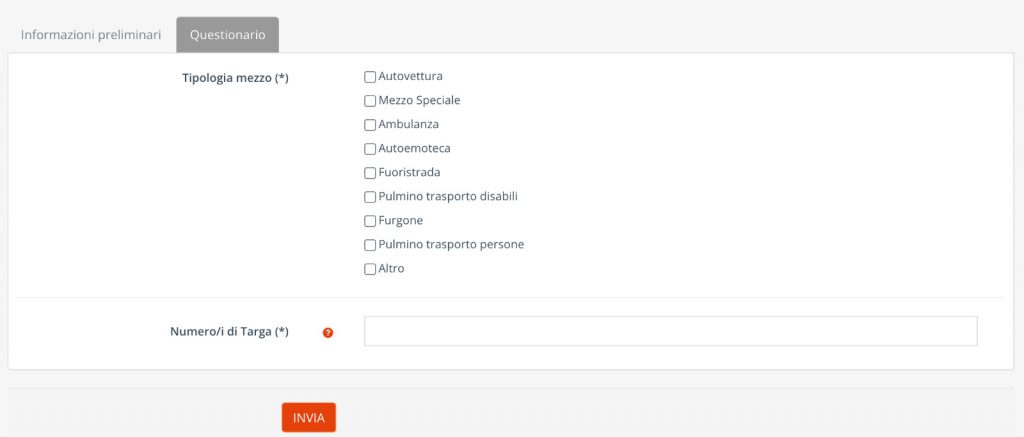
Task: Click the orange help icon beside Numero/i di Targa
Action: click(x=328, y=332)
